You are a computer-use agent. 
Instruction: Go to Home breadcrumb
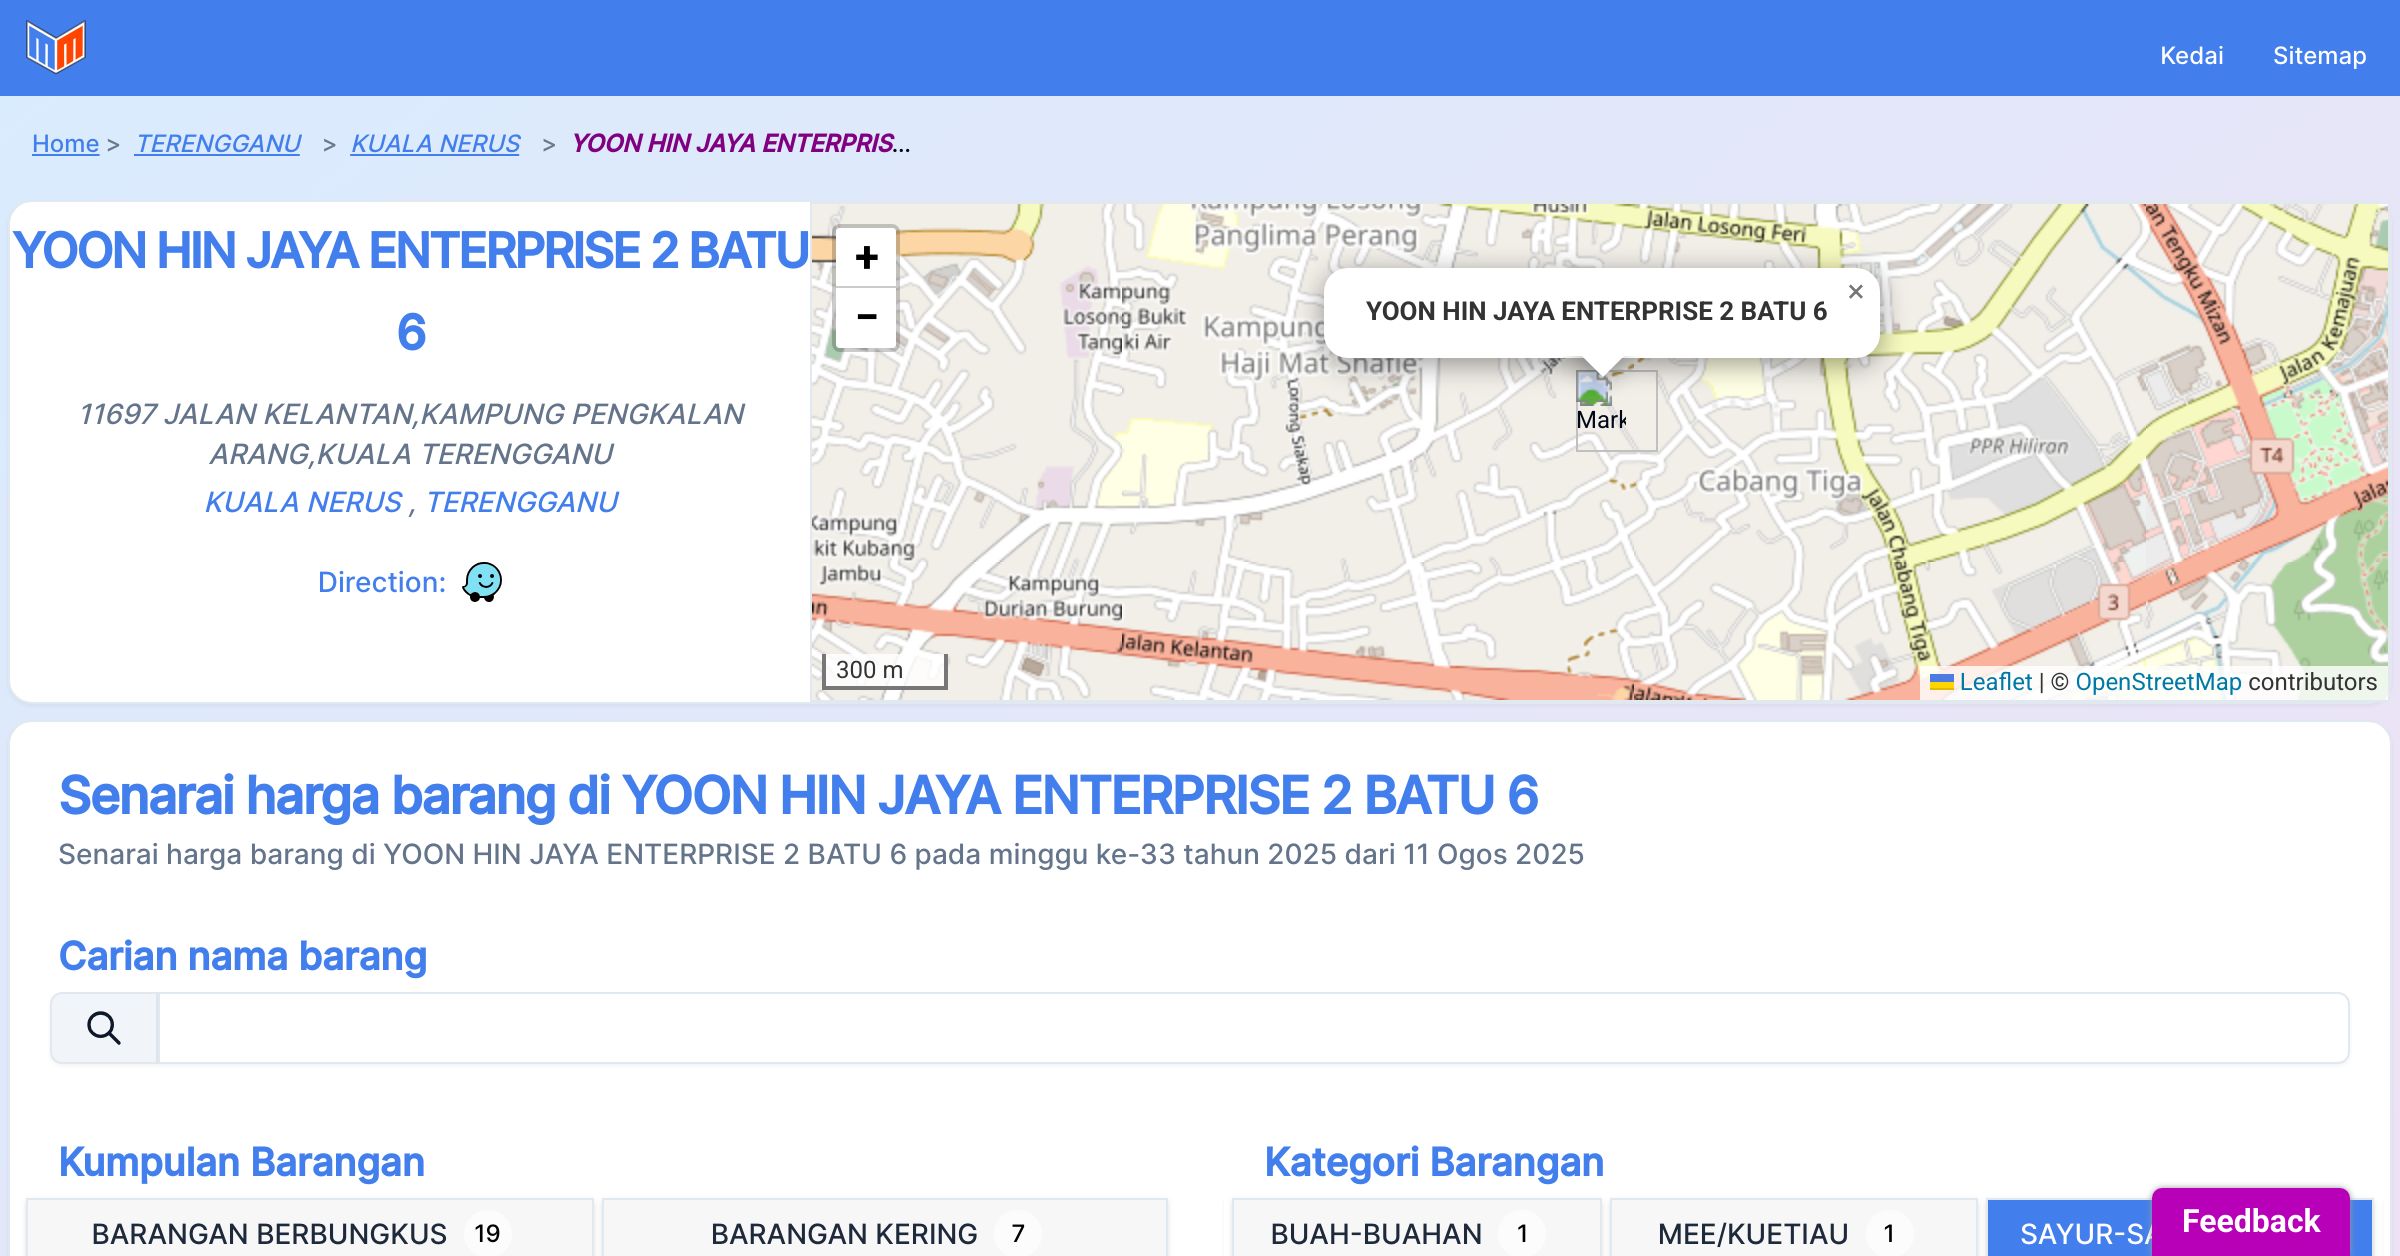pos(65,144)
